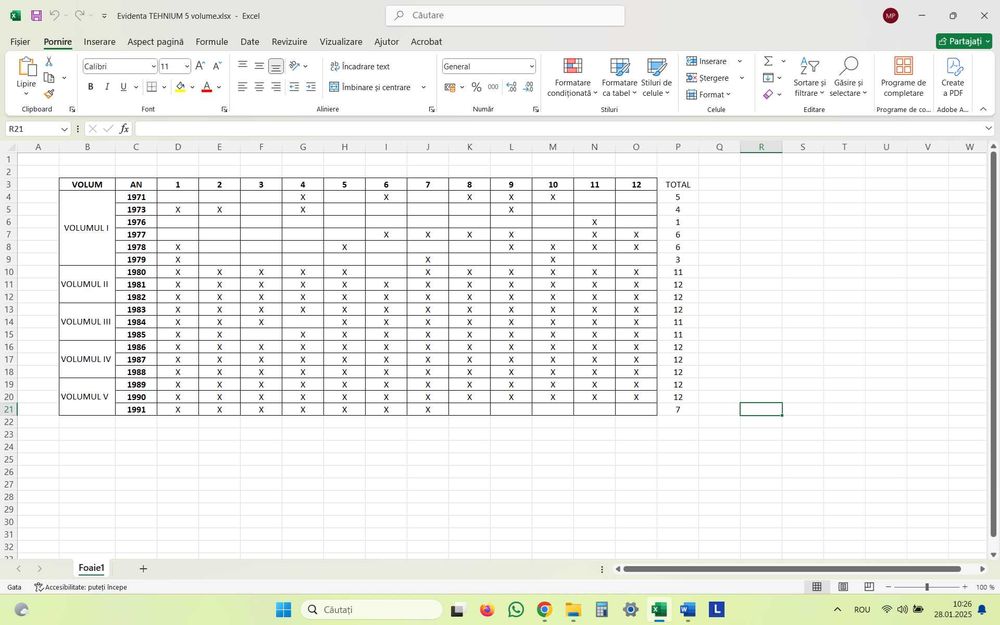1000x625 pixels.
Task: Click the Clear eraser icon in Editare
Action: [768, 94]
